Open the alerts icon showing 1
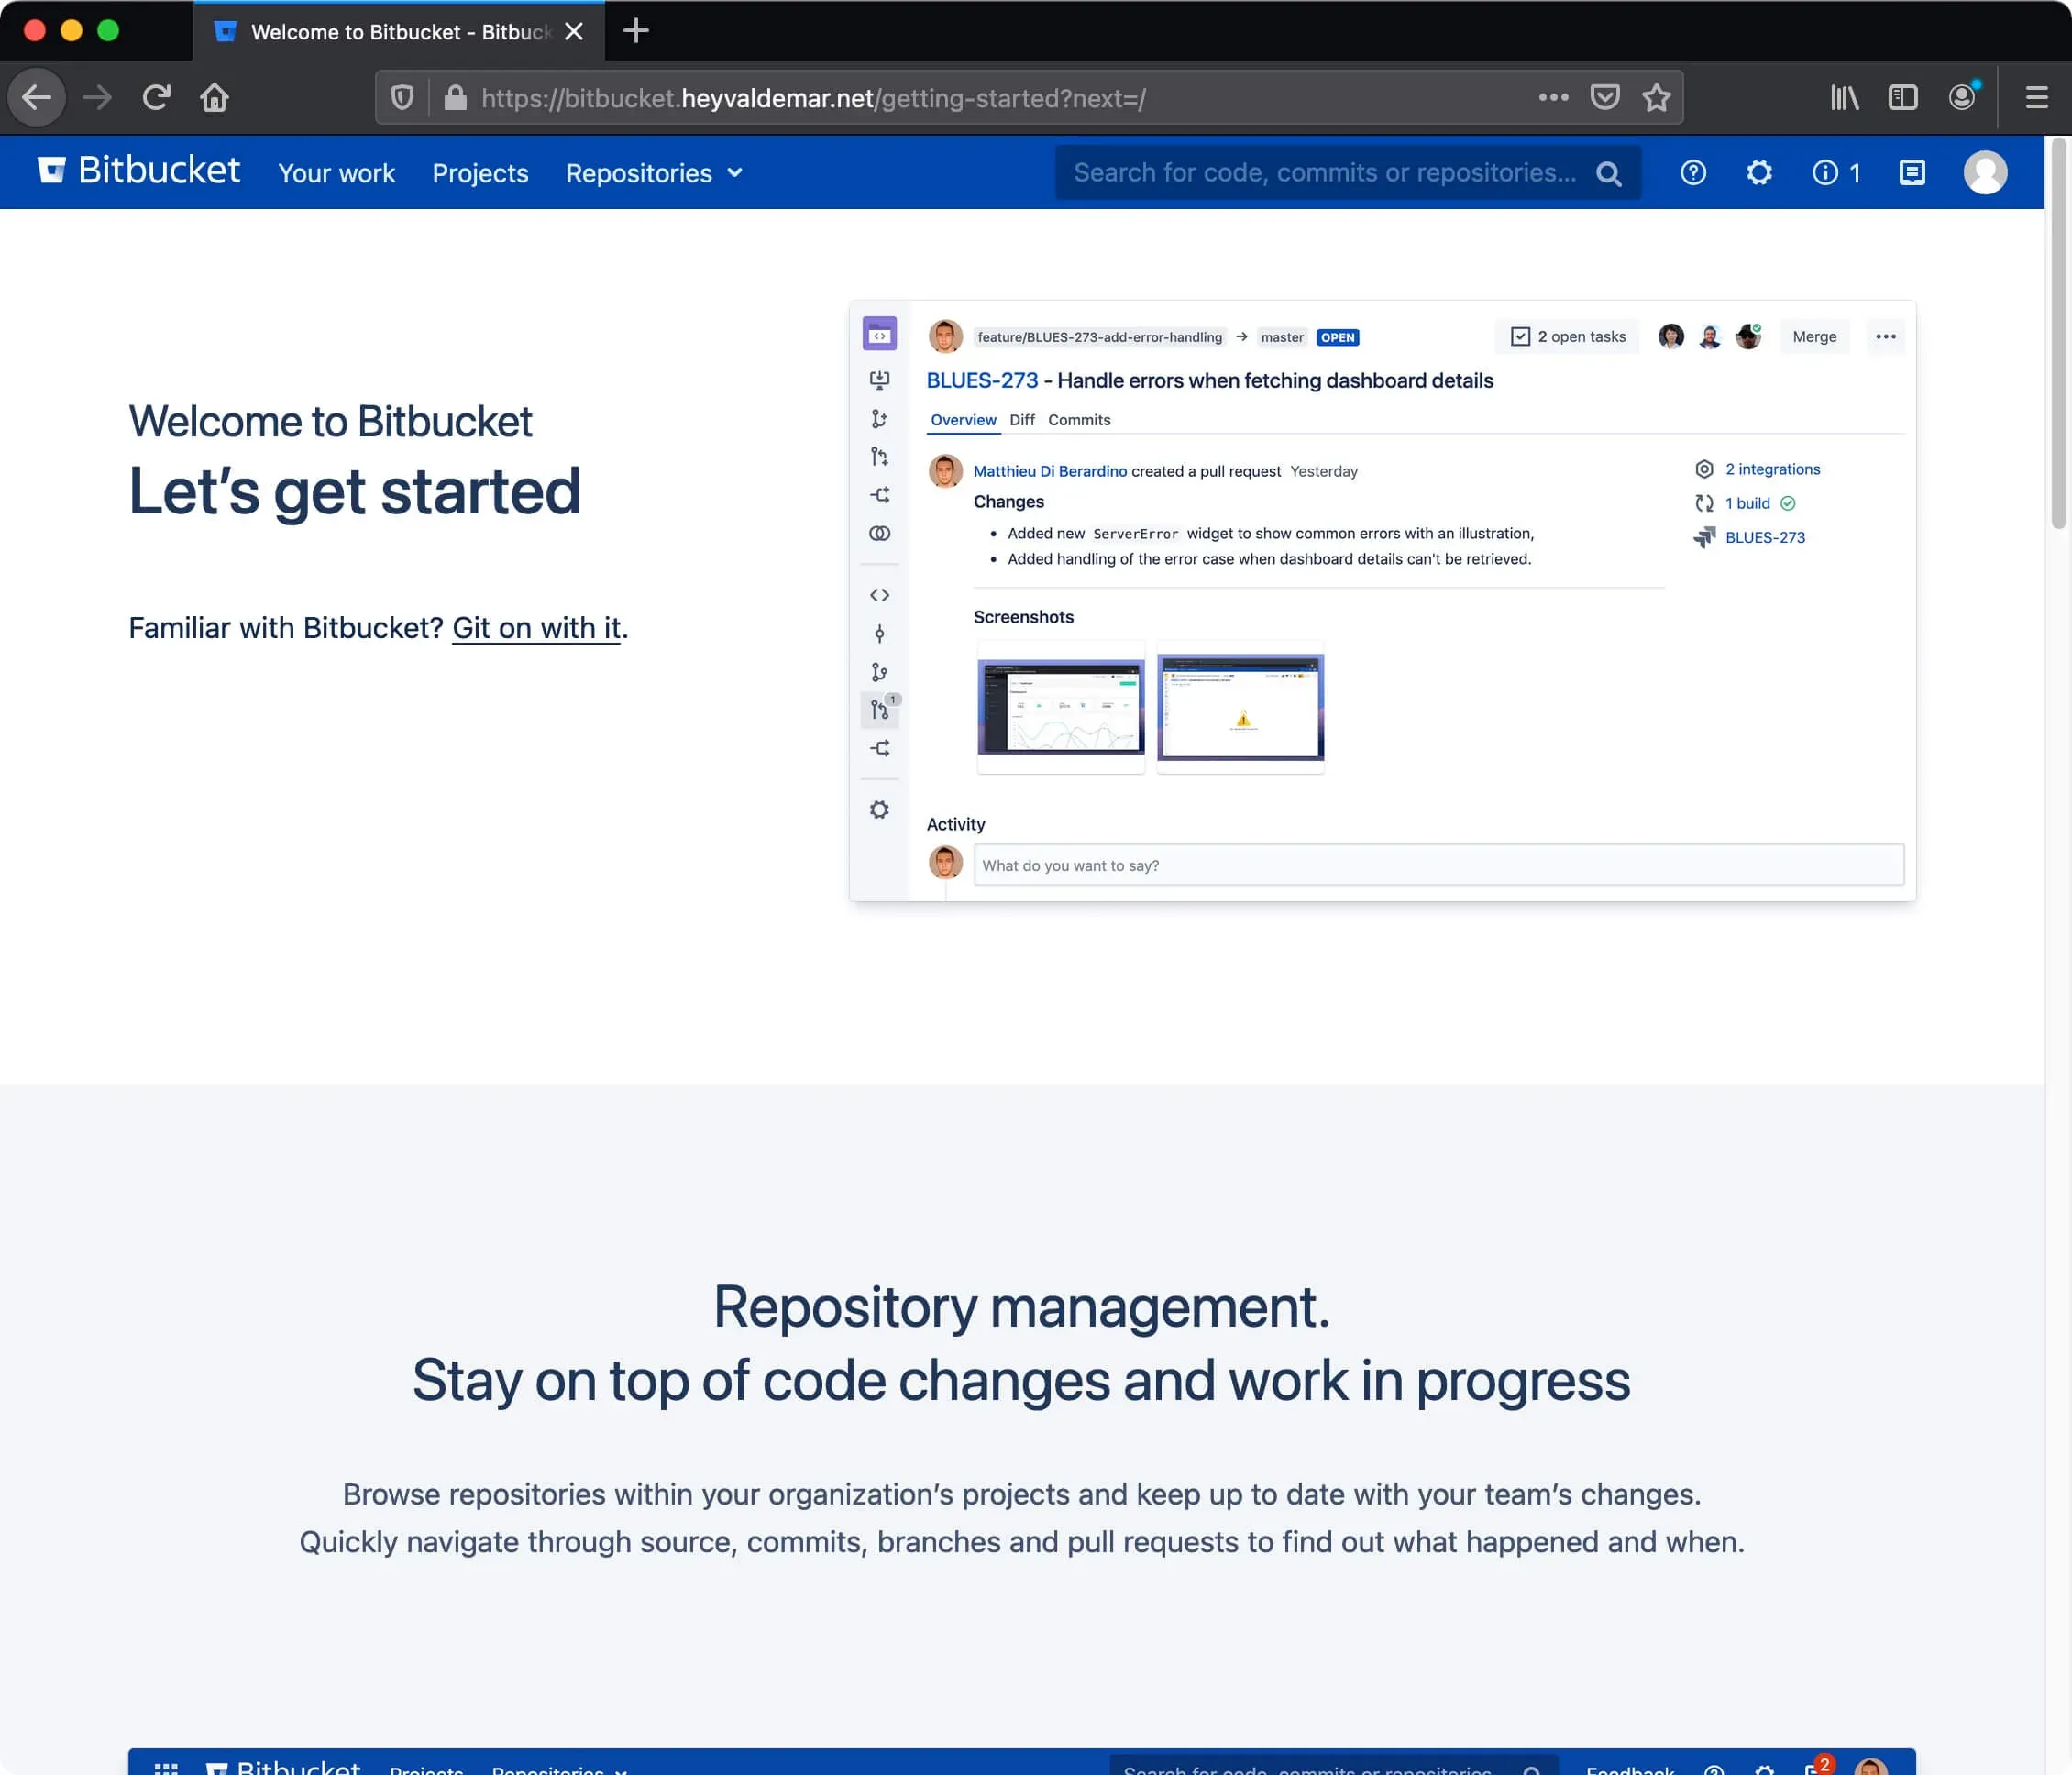 point(1836,173)
